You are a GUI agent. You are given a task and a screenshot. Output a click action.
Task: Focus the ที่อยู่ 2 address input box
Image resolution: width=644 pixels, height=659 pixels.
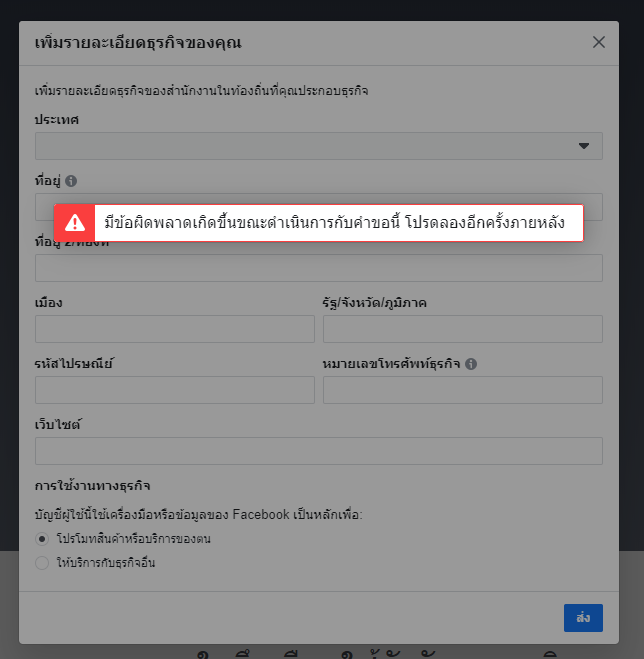tap(319, 268)
